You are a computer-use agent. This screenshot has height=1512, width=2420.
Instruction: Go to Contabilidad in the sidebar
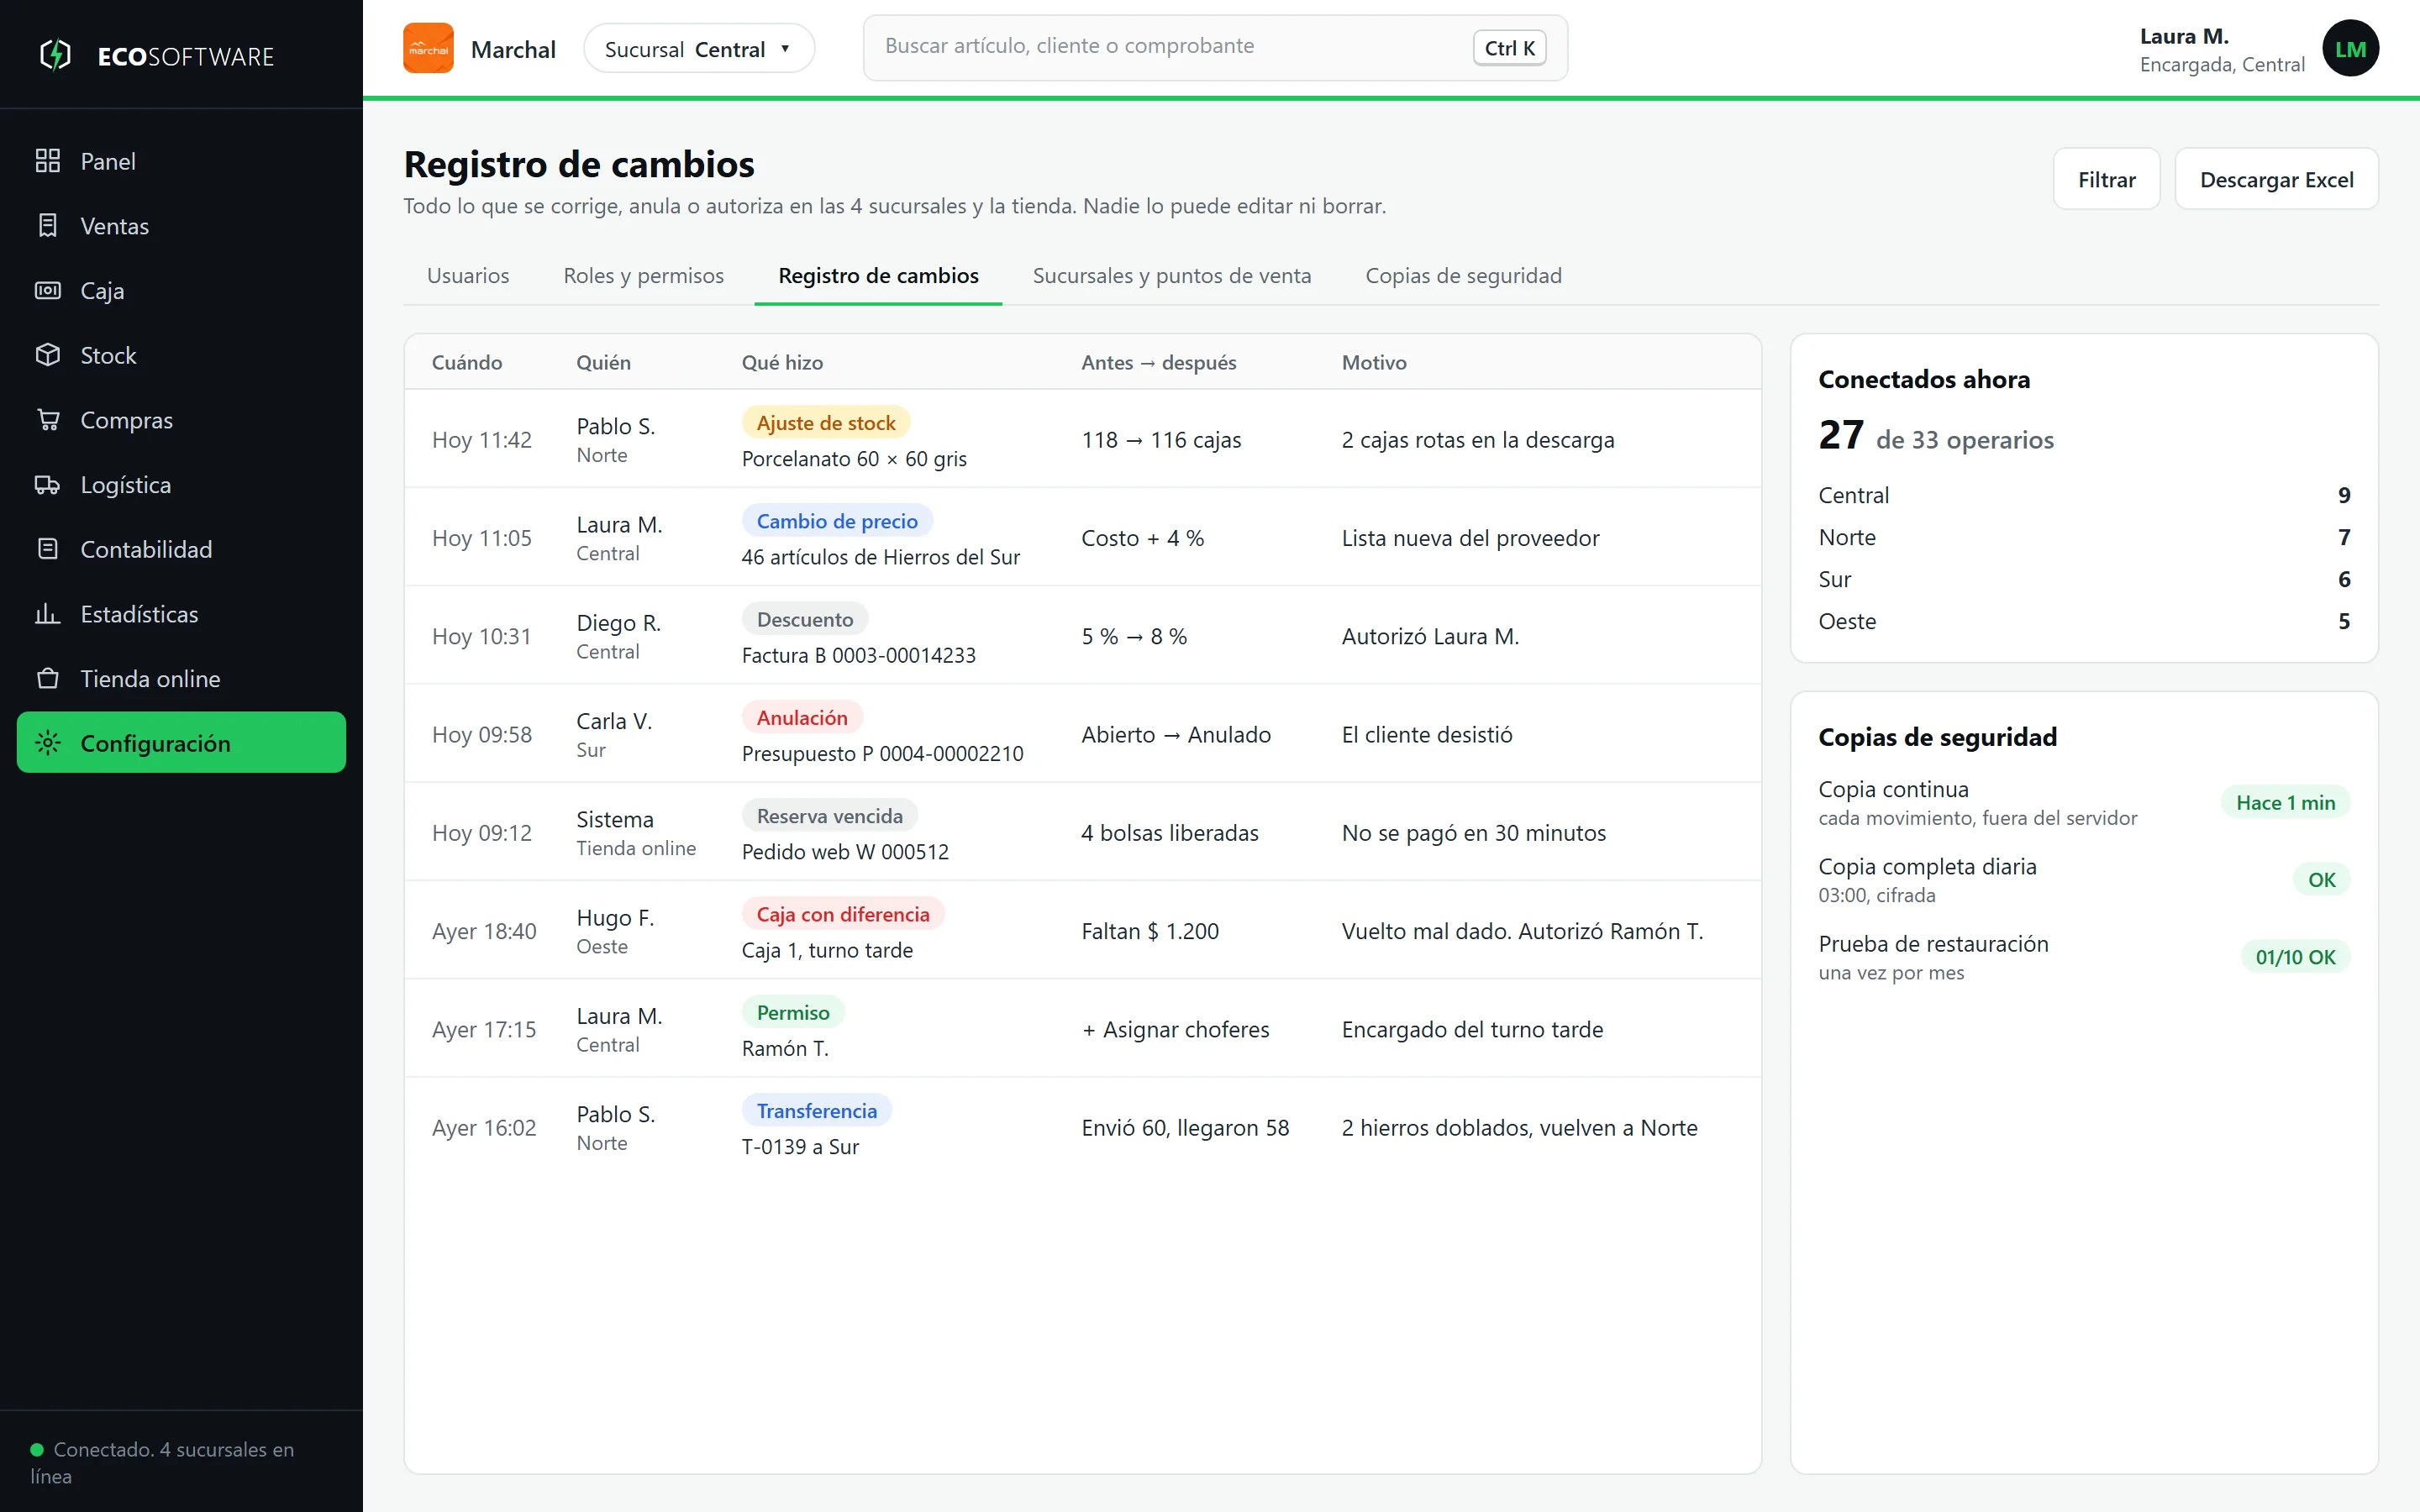pyautogui.click(x=181, y=549)
